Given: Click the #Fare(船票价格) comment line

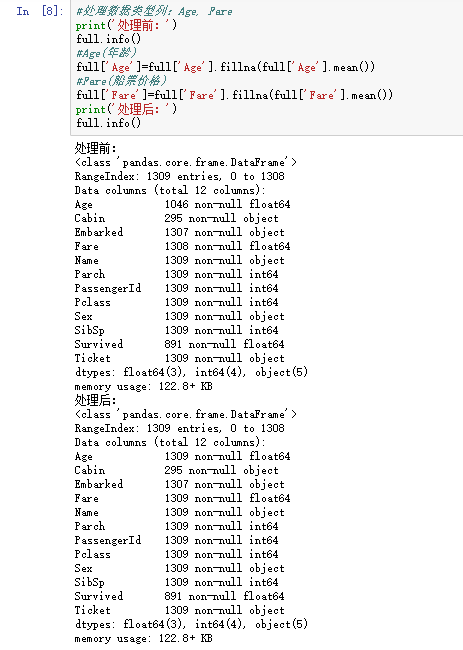Looking at the screenshot, I should (x=121, y=81).
